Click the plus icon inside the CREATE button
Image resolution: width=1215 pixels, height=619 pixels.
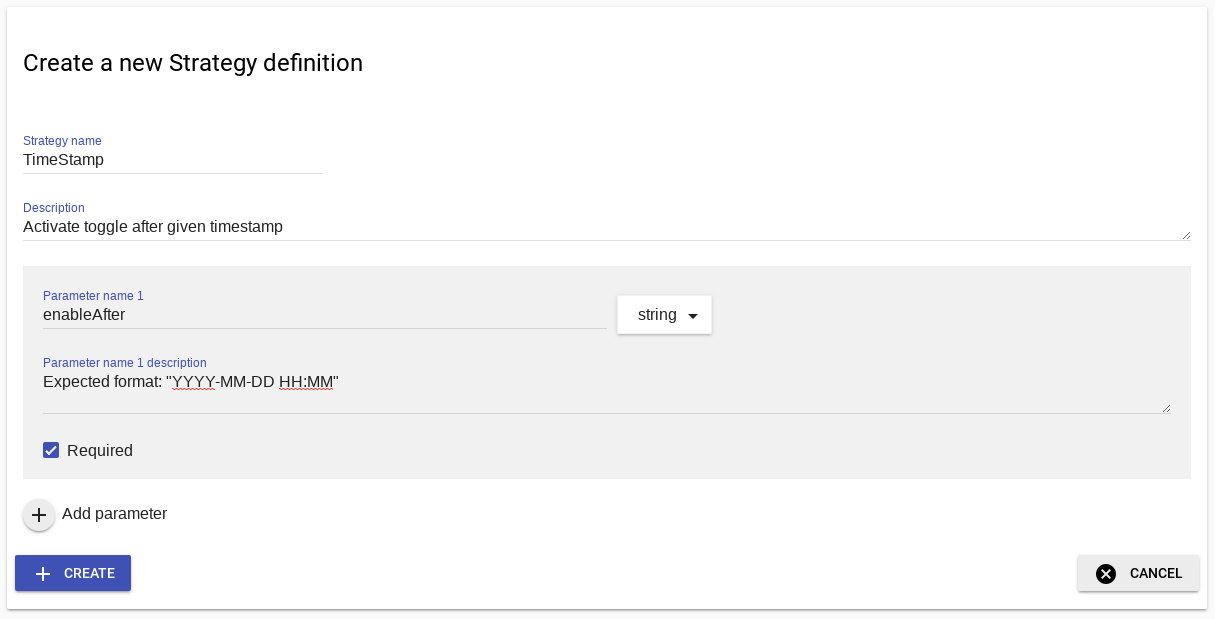pyautogui.click(x=43, y=573)
